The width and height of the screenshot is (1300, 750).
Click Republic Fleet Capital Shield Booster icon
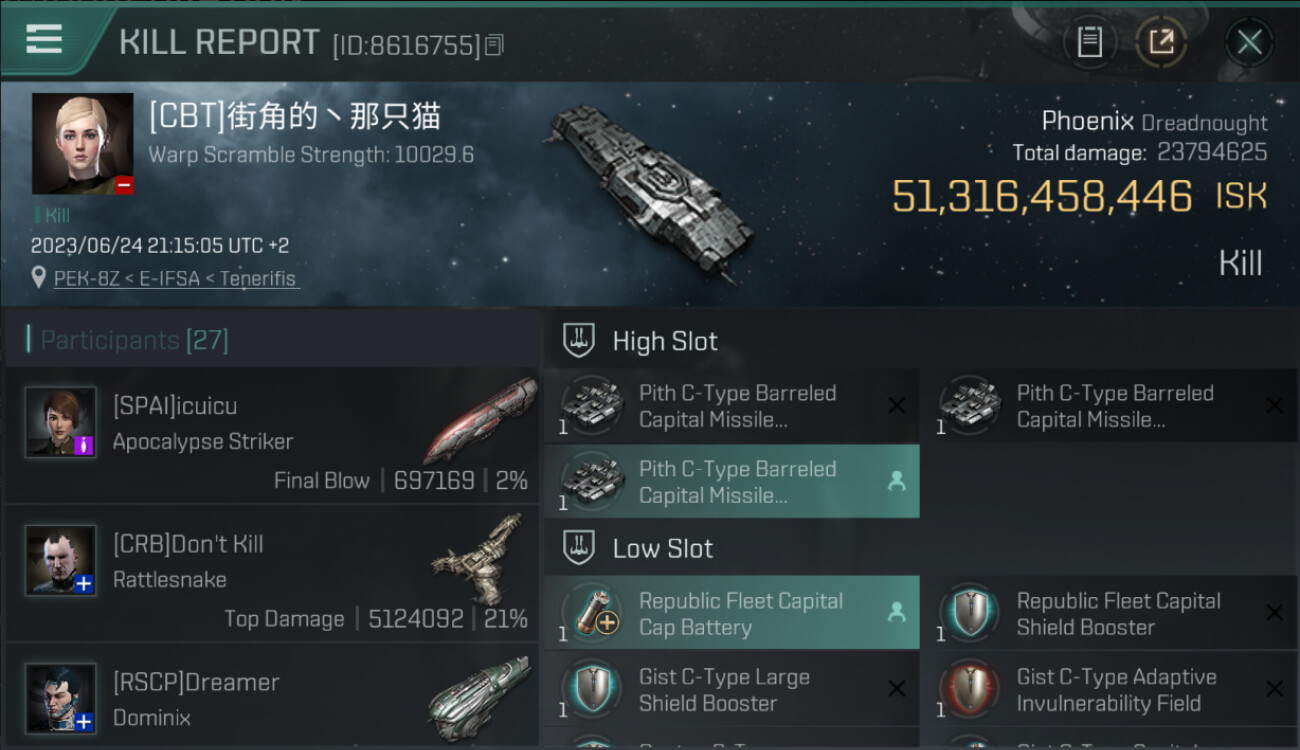click(x=969, y=614)
